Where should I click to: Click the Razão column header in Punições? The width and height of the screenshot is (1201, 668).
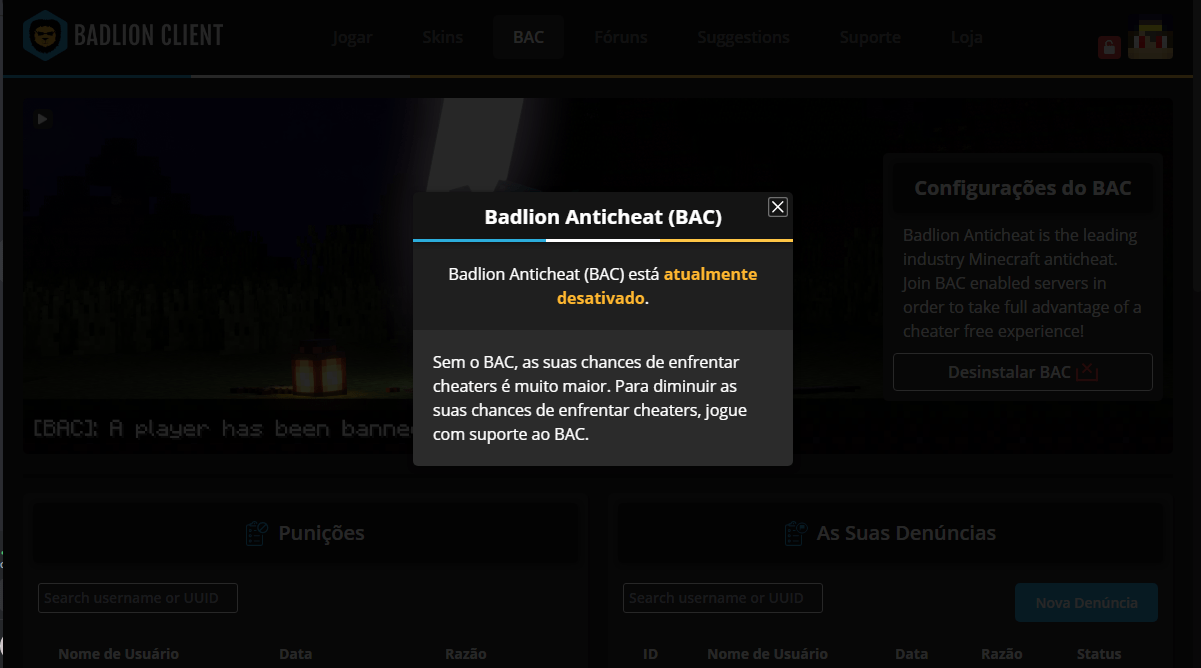pos(465,654)
